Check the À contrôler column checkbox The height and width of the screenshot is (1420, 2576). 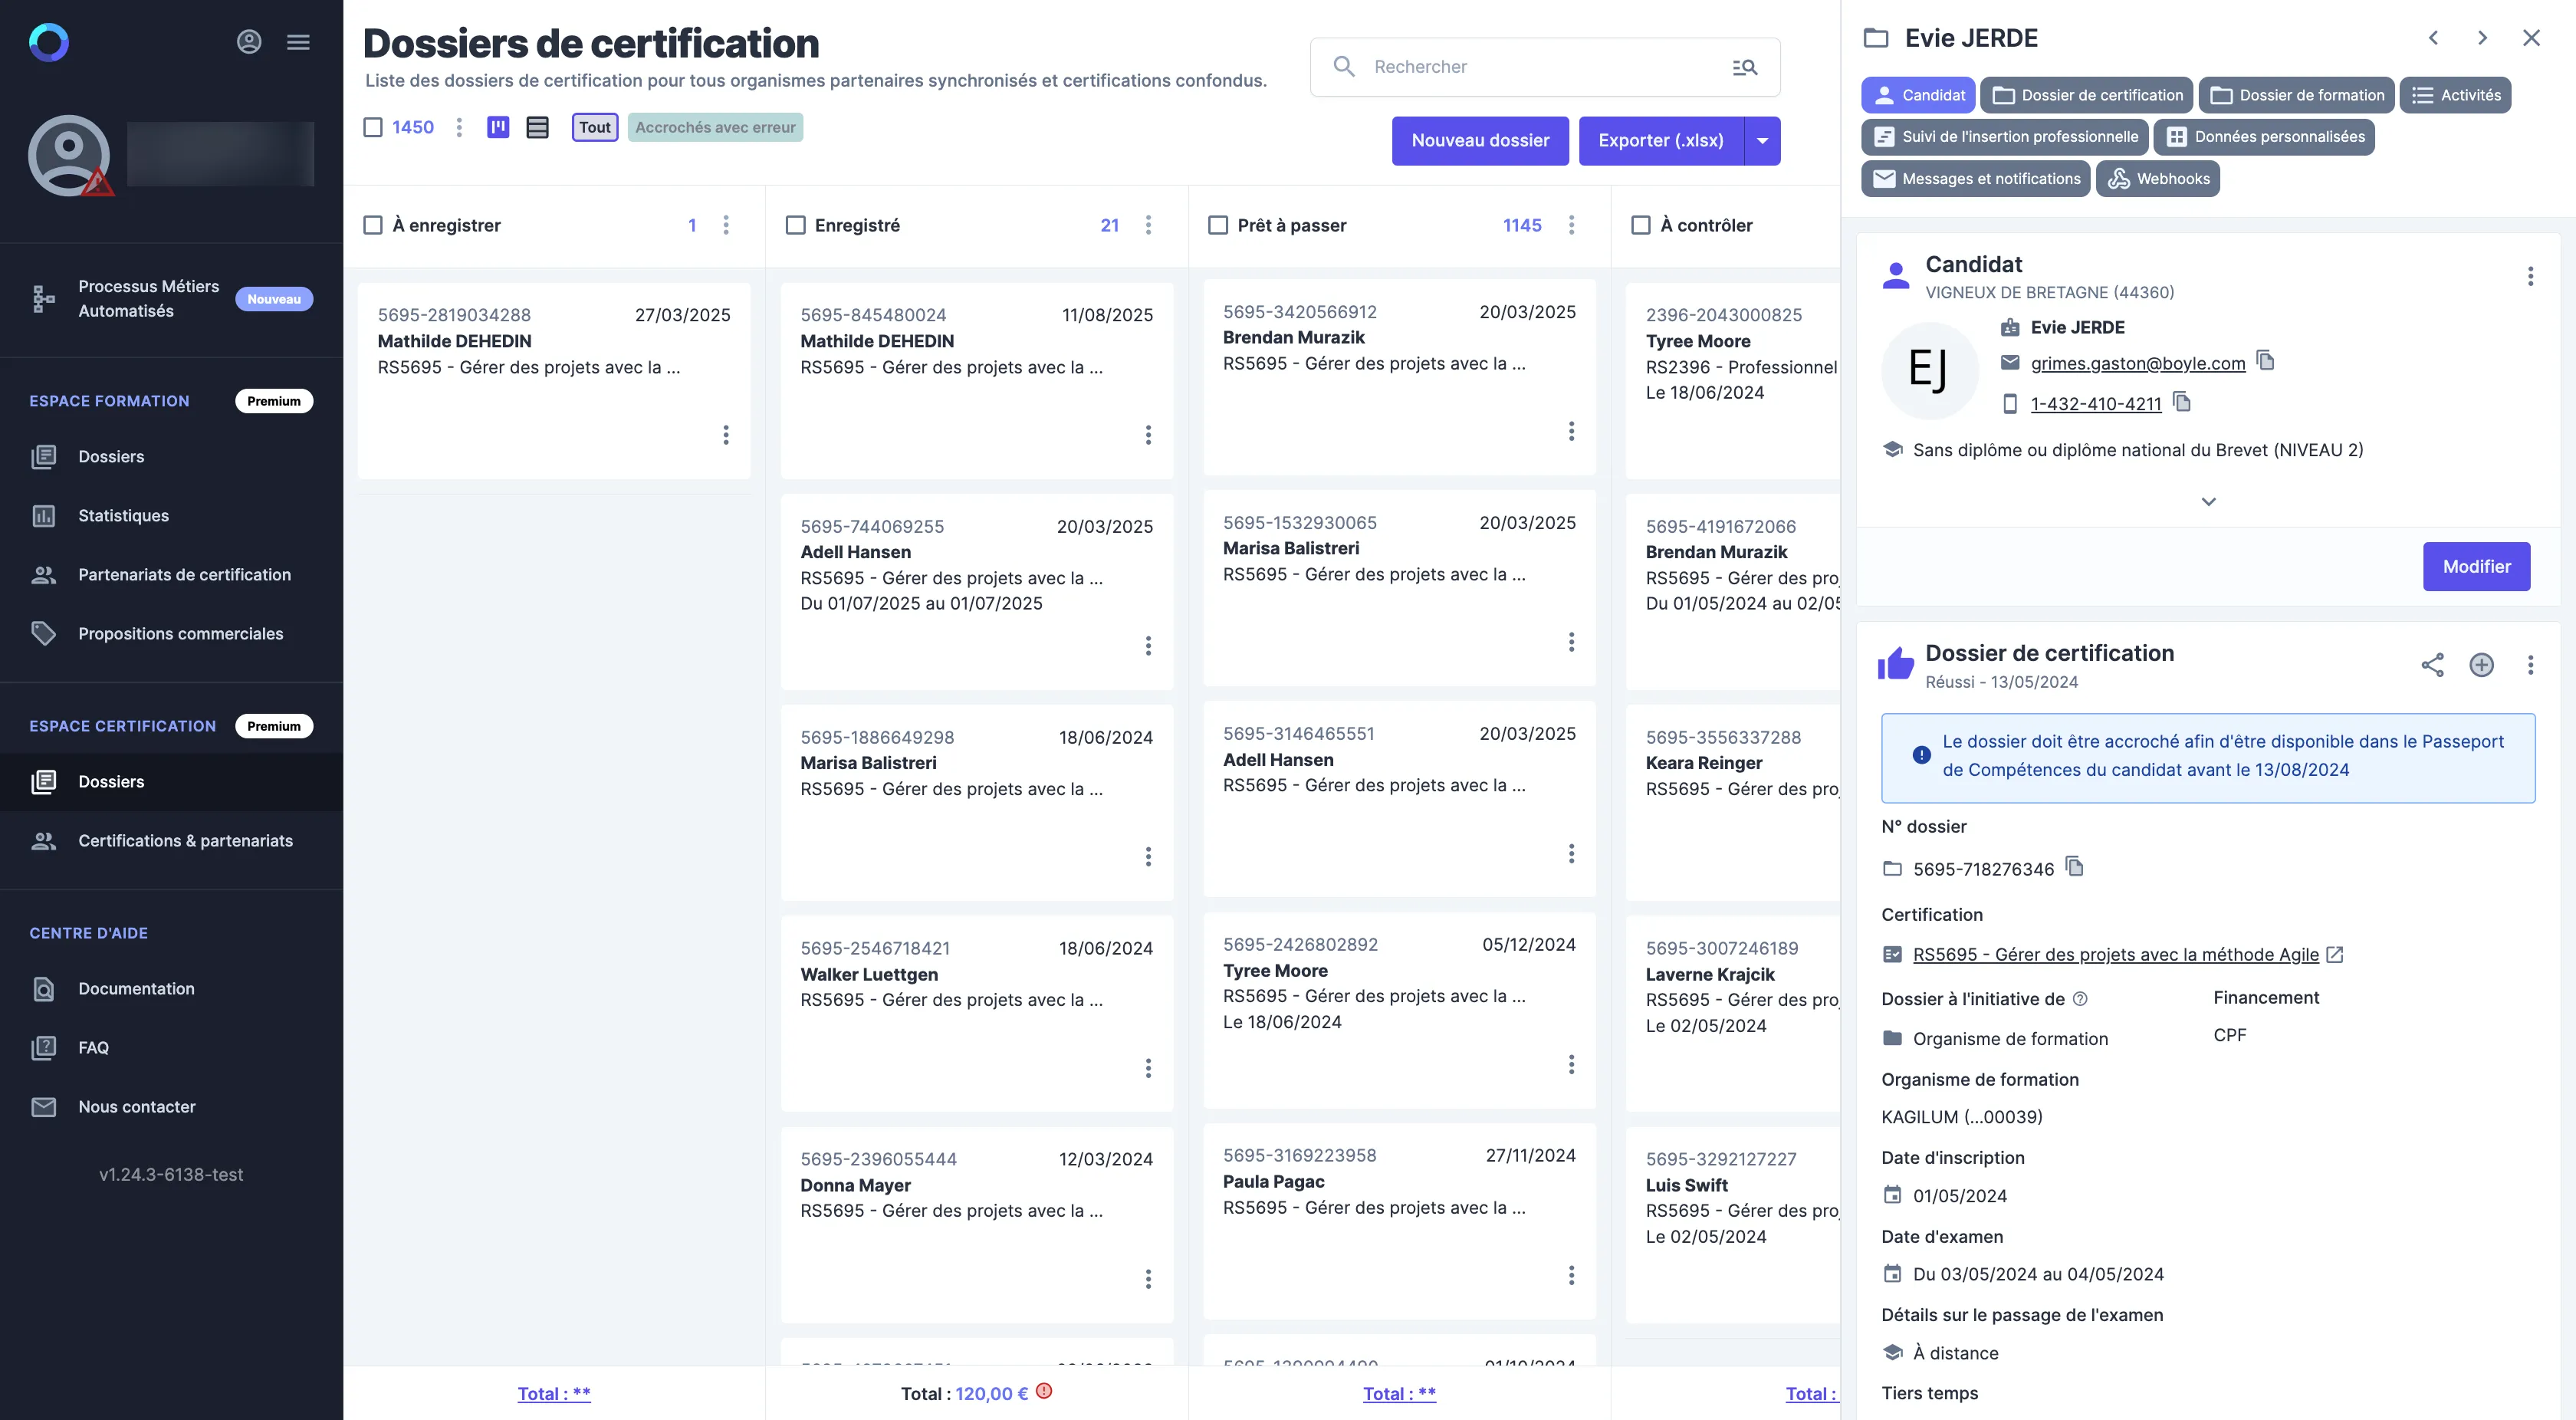(1641, 225)
